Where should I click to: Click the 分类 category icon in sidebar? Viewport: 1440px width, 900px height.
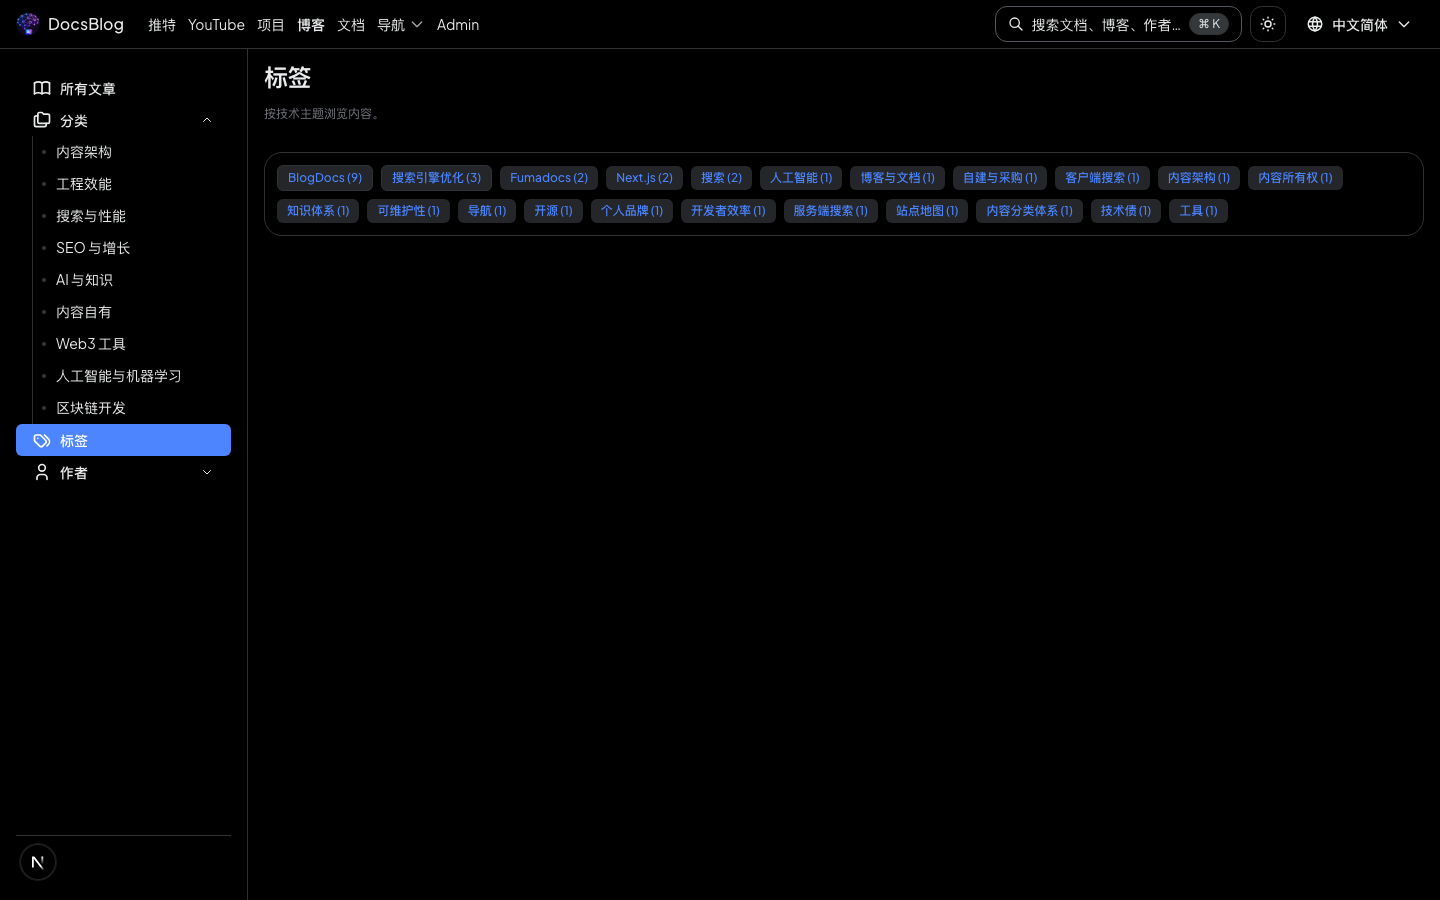click(x=42, y=120)
